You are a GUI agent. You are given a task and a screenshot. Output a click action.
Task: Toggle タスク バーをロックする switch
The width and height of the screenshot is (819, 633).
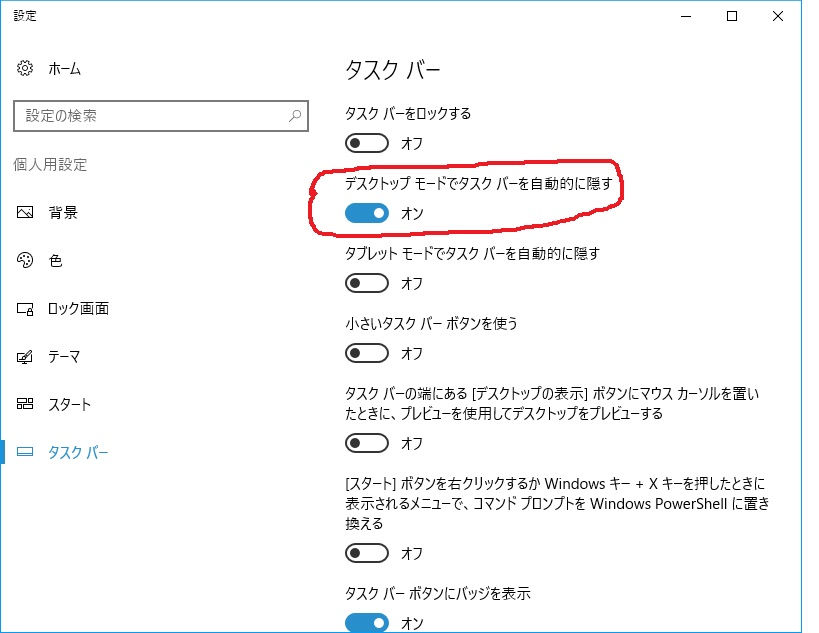367,143
